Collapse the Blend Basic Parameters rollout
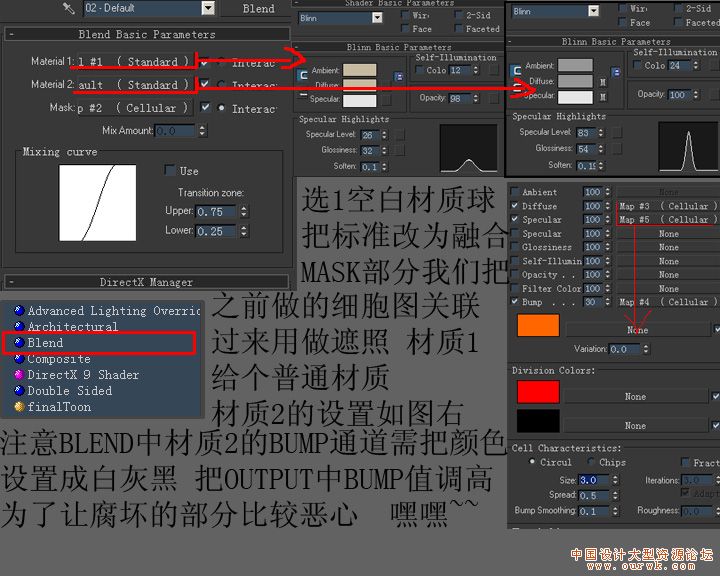 tap(10, 34)
